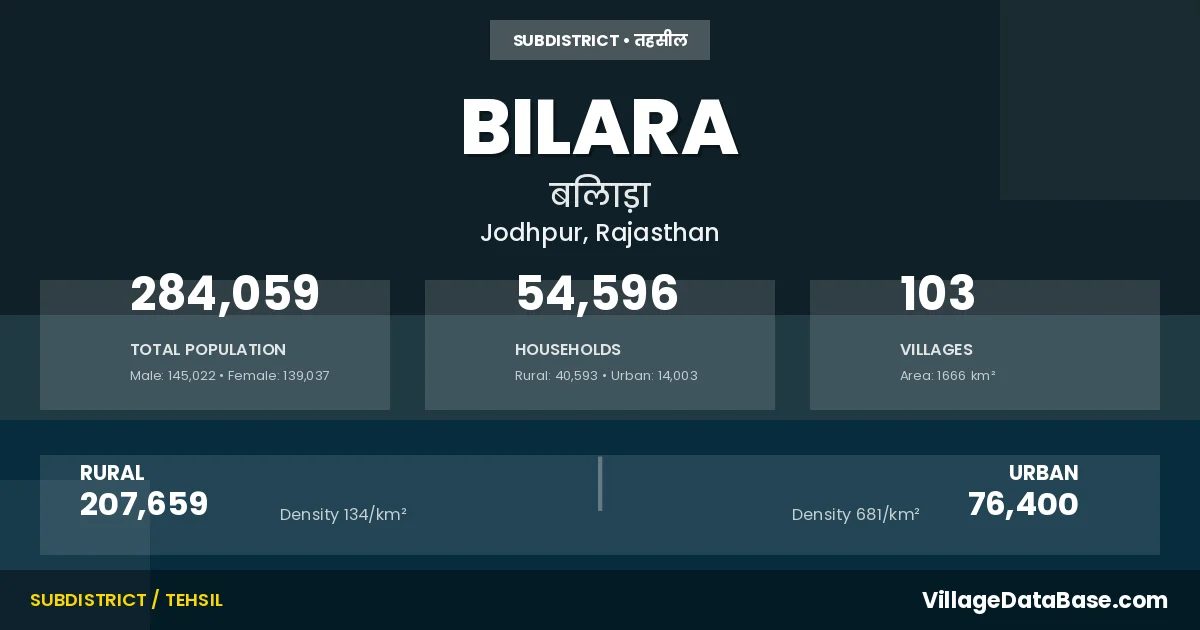Click the Villages label
The height and width of the screenshot is (630, 1200).
[x=936, y=350]
